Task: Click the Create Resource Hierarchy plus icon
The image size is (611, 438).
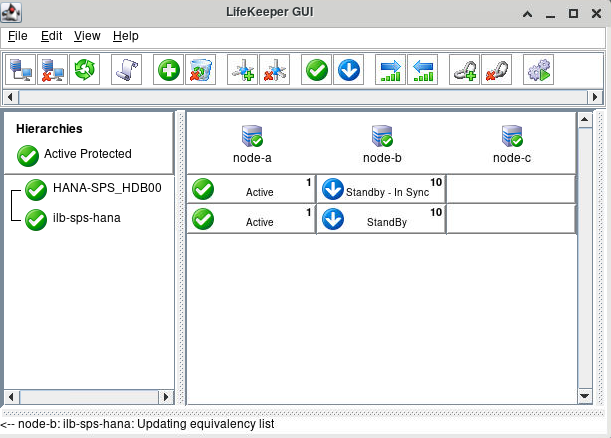Action: tap(169, 70)
